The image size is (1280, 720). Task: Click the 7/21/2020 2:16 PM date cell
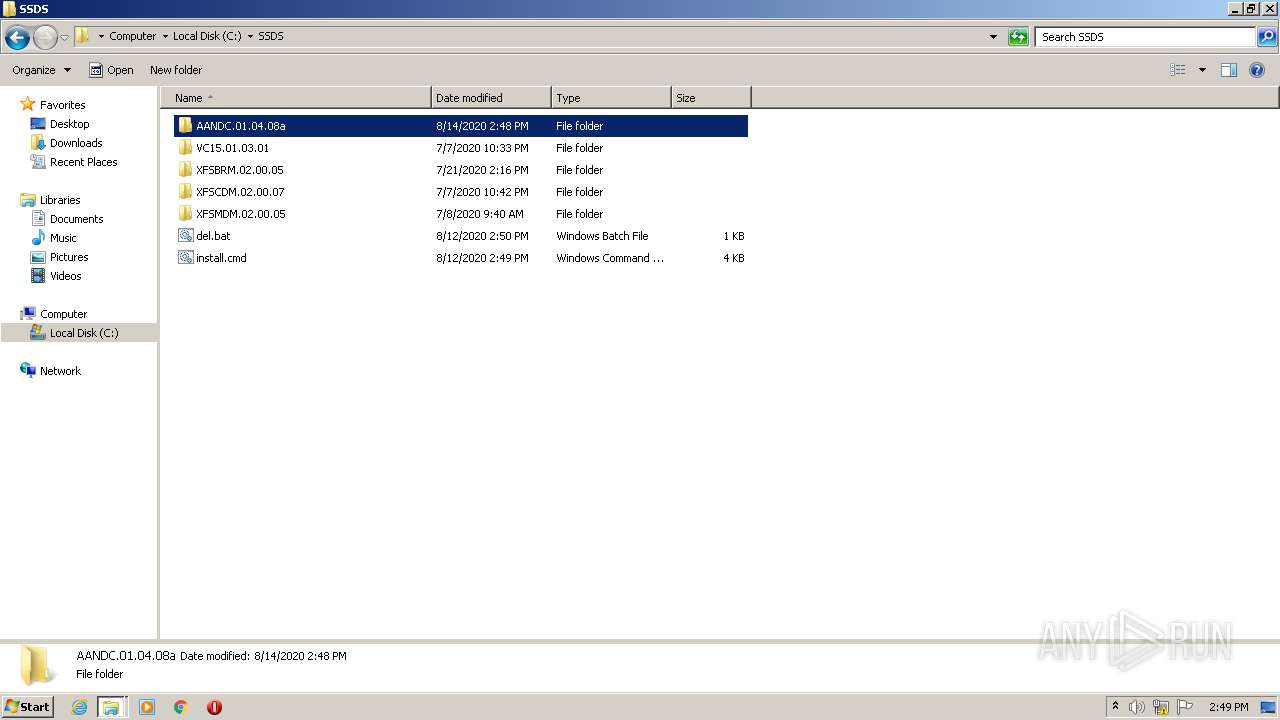pos(482,170)
